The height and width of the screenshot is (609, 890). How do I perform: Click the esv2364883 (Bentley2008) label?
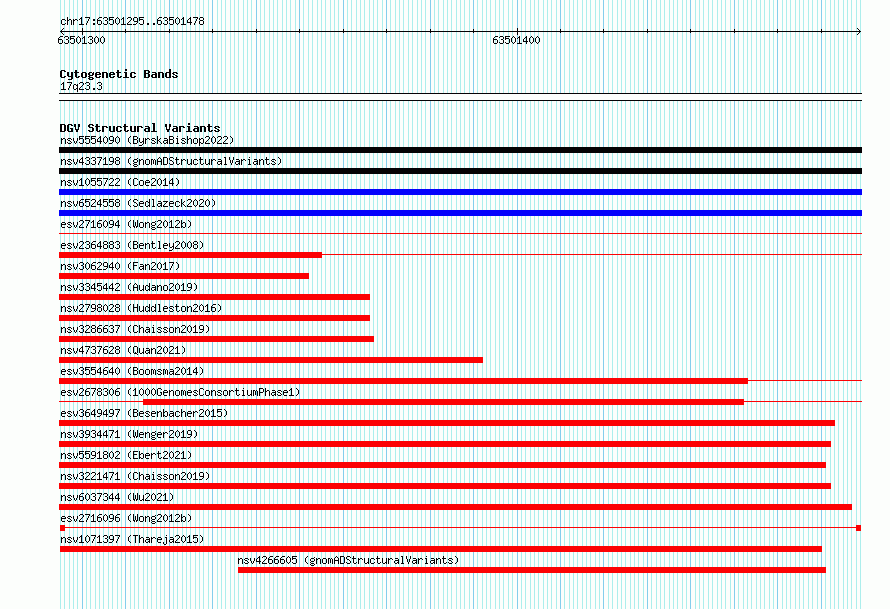coord(132,245)
